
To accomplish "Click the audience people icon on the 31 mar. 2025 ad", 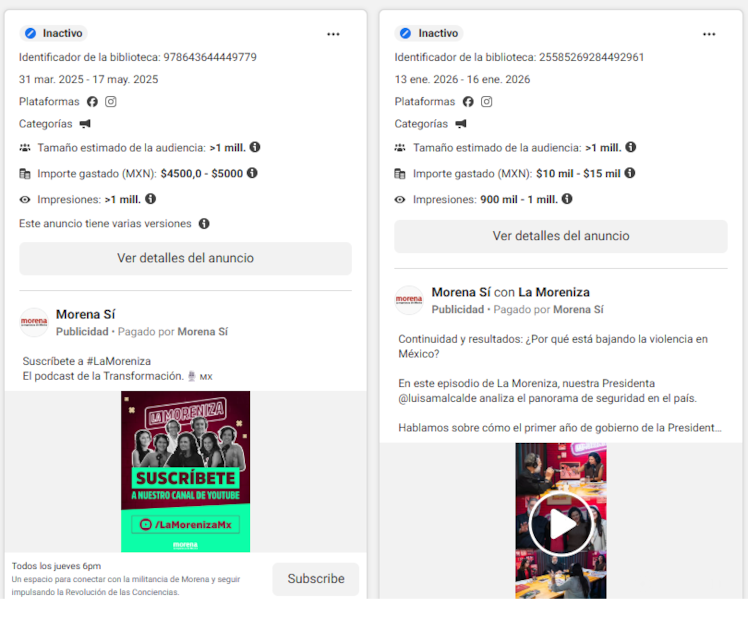I will click(x=25, y=147).
